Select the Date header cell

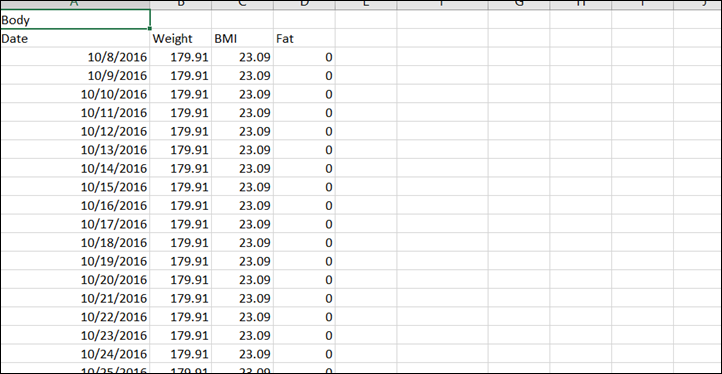click(75, 39)
